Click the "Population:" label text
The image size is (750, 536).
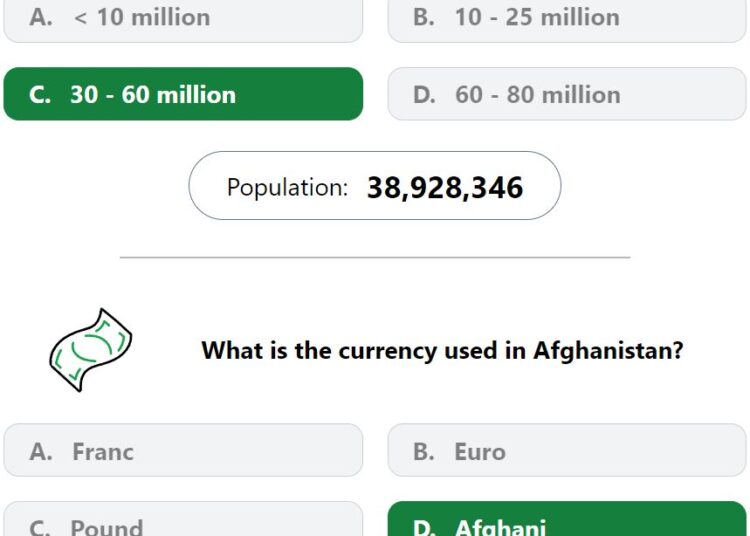point(287,187)
